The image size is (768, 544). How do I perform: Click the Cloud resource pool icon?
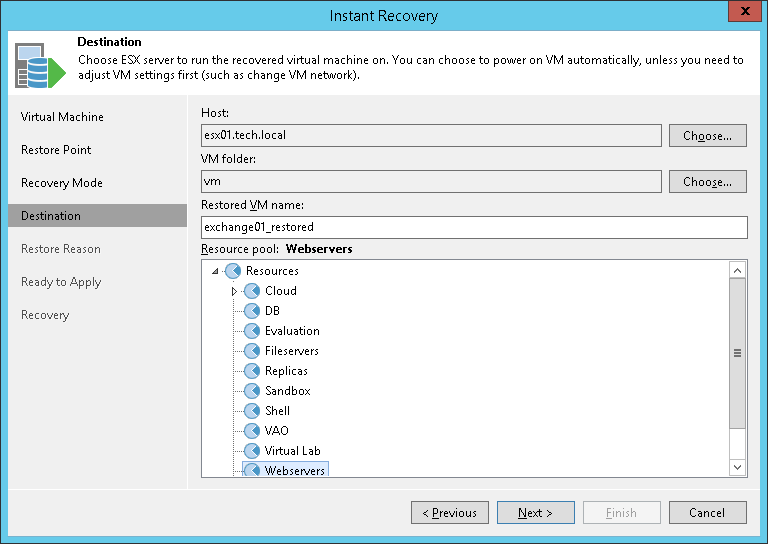(x=252, y=291)
